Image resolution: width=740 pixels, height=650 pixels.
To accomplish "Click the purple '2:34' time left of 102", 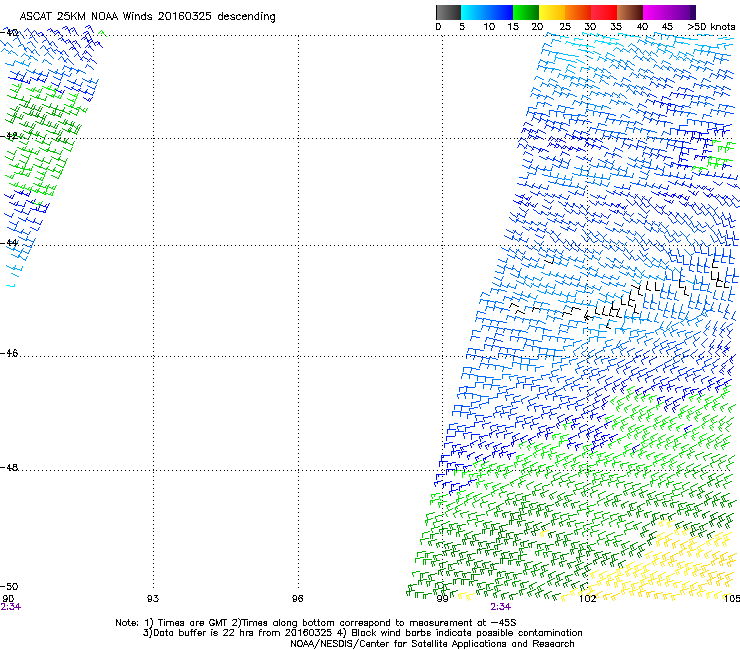I will pyautogui.click(x=500, y=607).
